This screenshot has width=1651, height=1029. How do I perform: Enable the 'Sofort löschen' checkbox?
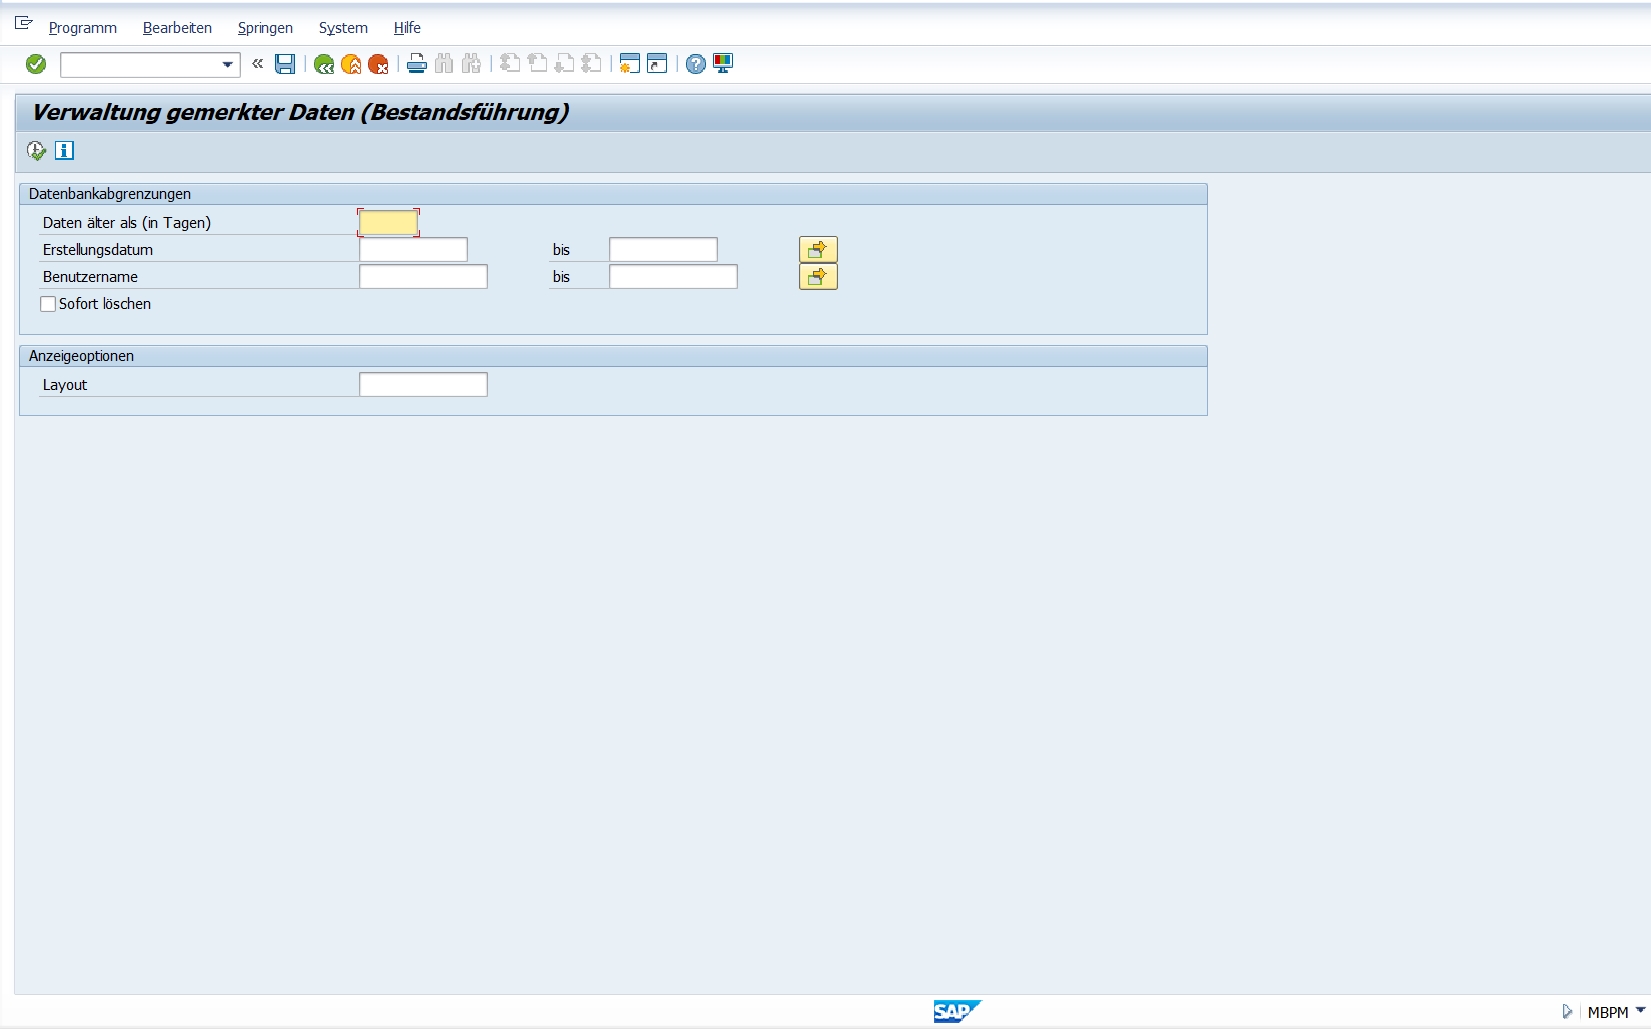pos(48,304)
